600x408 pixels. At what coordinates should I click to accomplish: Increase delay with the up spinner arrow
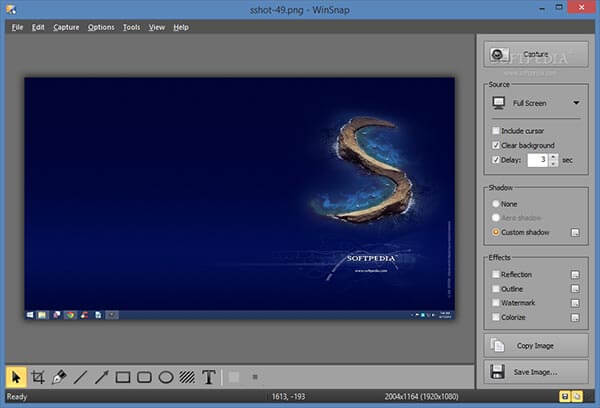[x=553, y=157]
